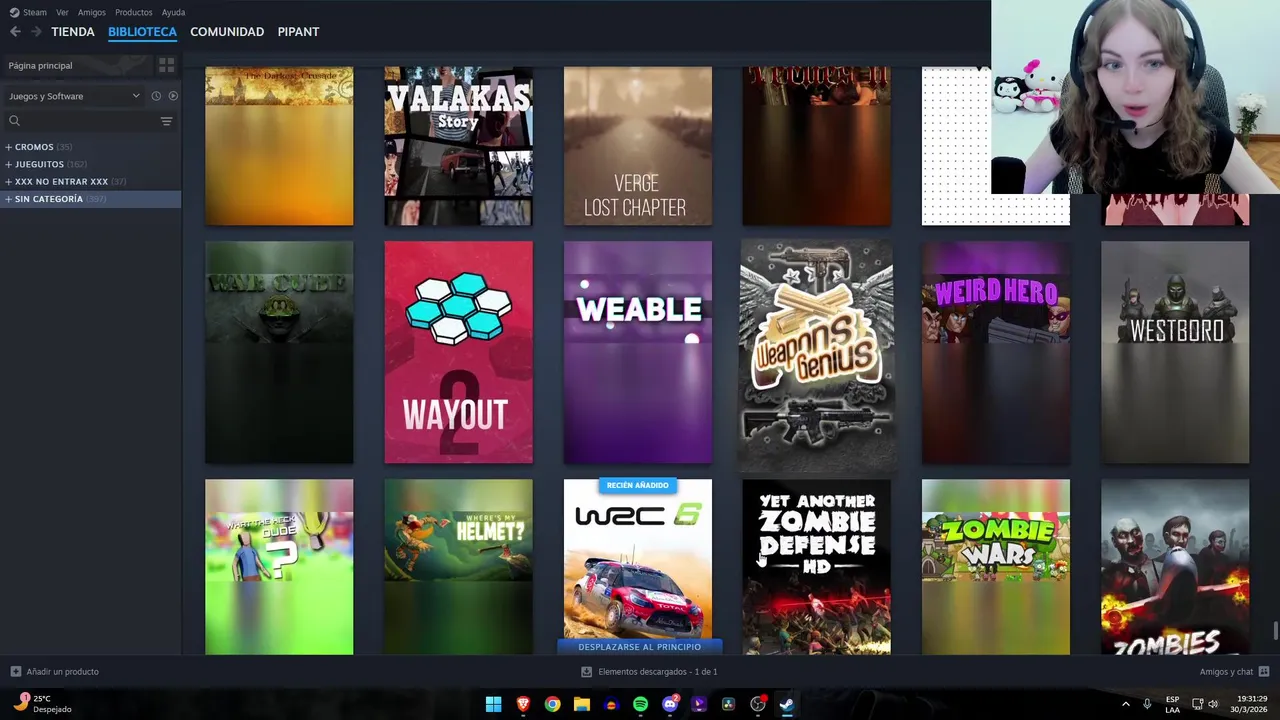Image resolution: width=1280 pixels, height=720 pixels.
Task: Open The Darkest Crusade game cover
Action: tap(279, 146)
